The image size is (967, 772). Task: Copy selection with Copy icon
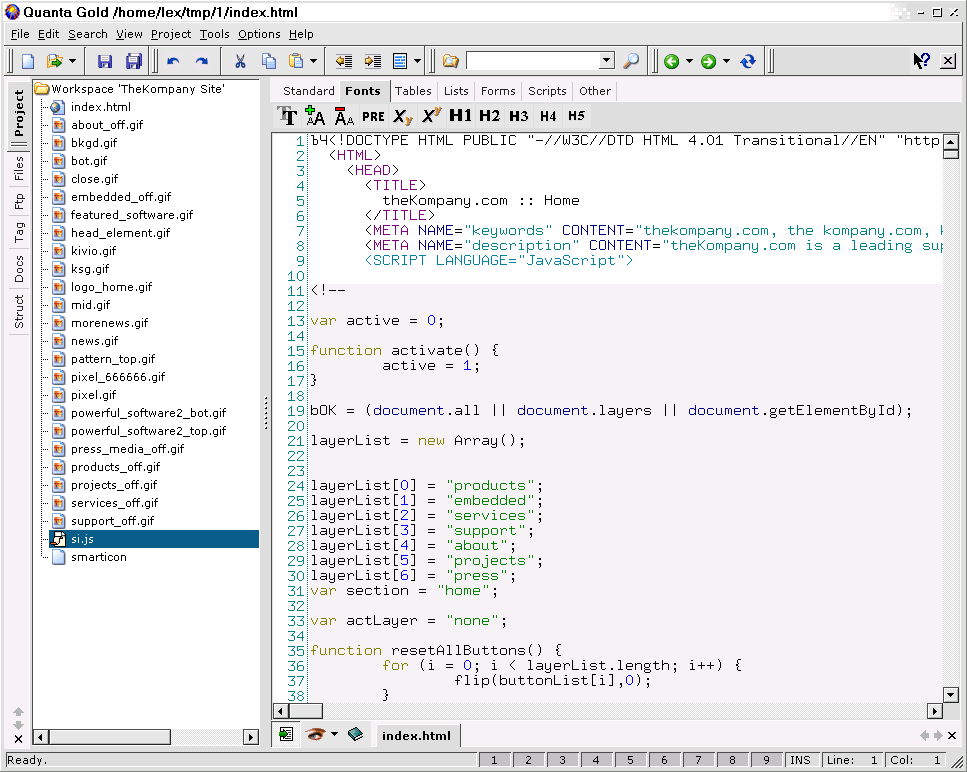click(x=269, y=61)
